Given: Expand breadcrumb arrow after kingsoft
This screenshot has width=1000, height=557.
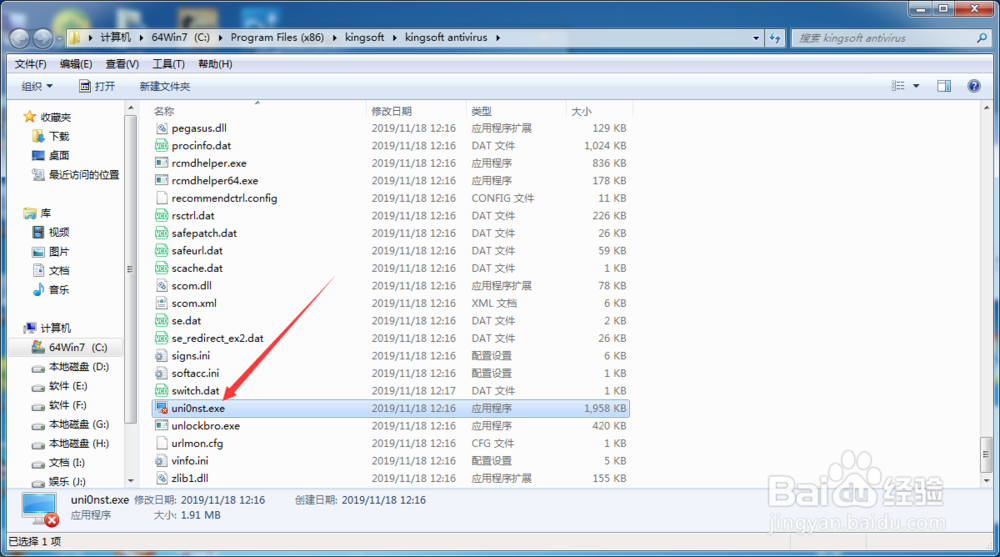Looking at the screenshot, I should 394,38.
